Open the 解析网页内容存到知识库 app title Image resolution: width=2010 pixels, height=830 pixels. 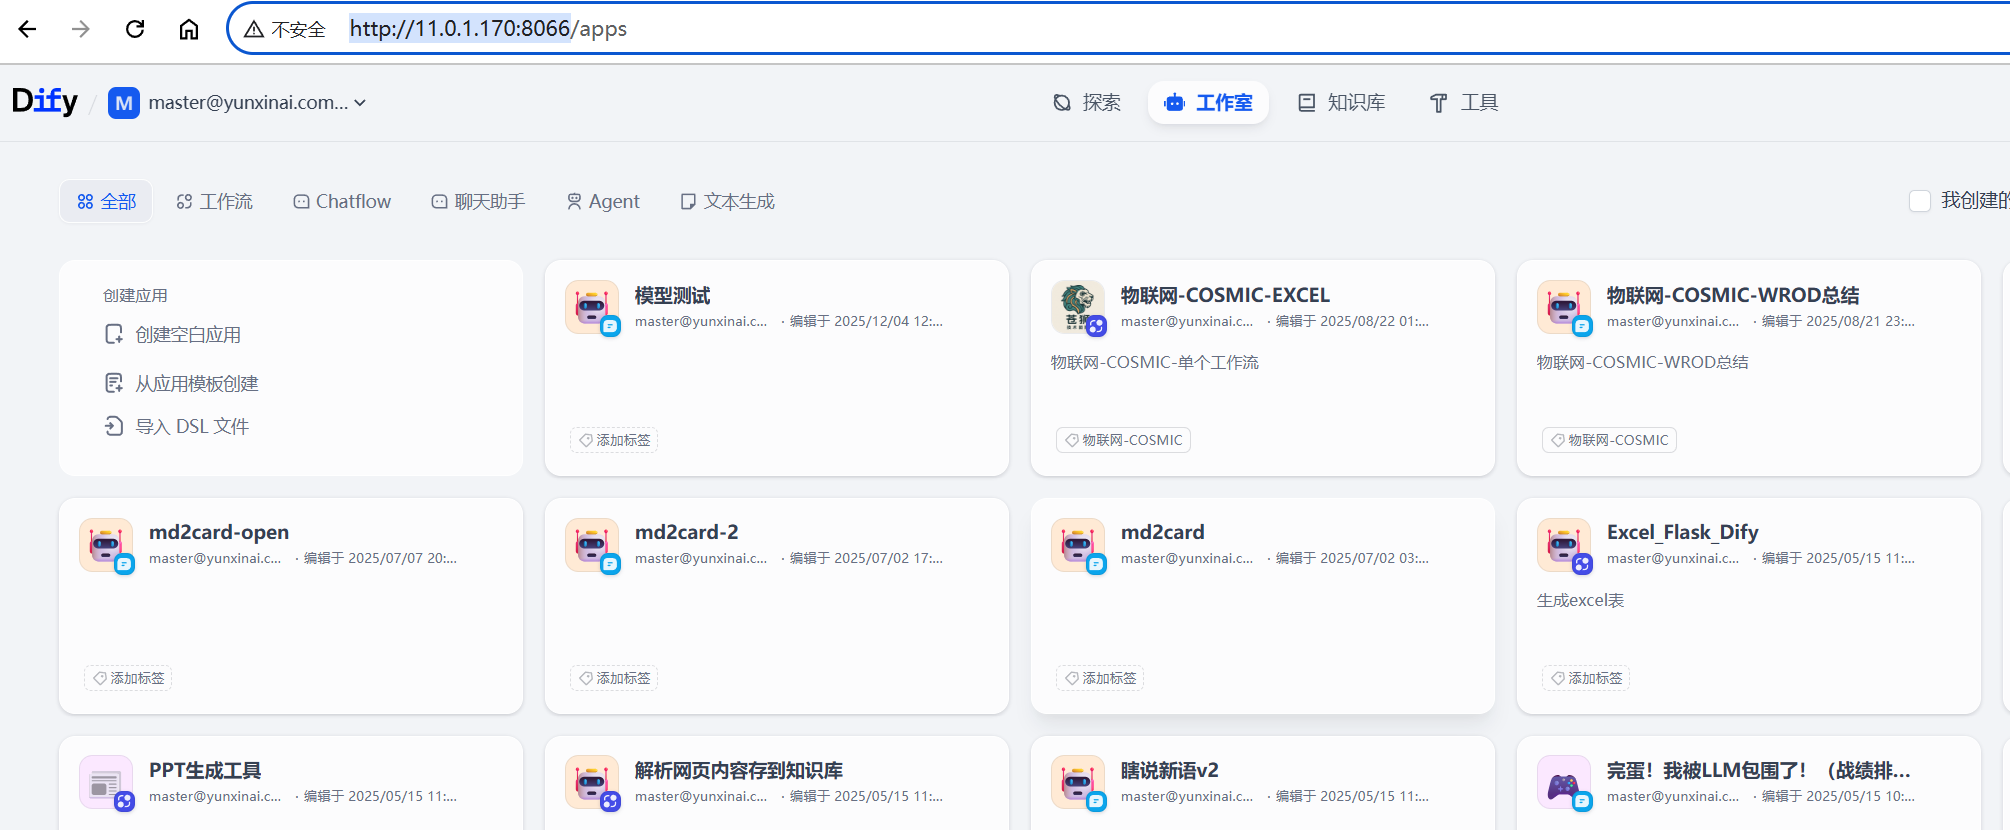tap(738, 770)
